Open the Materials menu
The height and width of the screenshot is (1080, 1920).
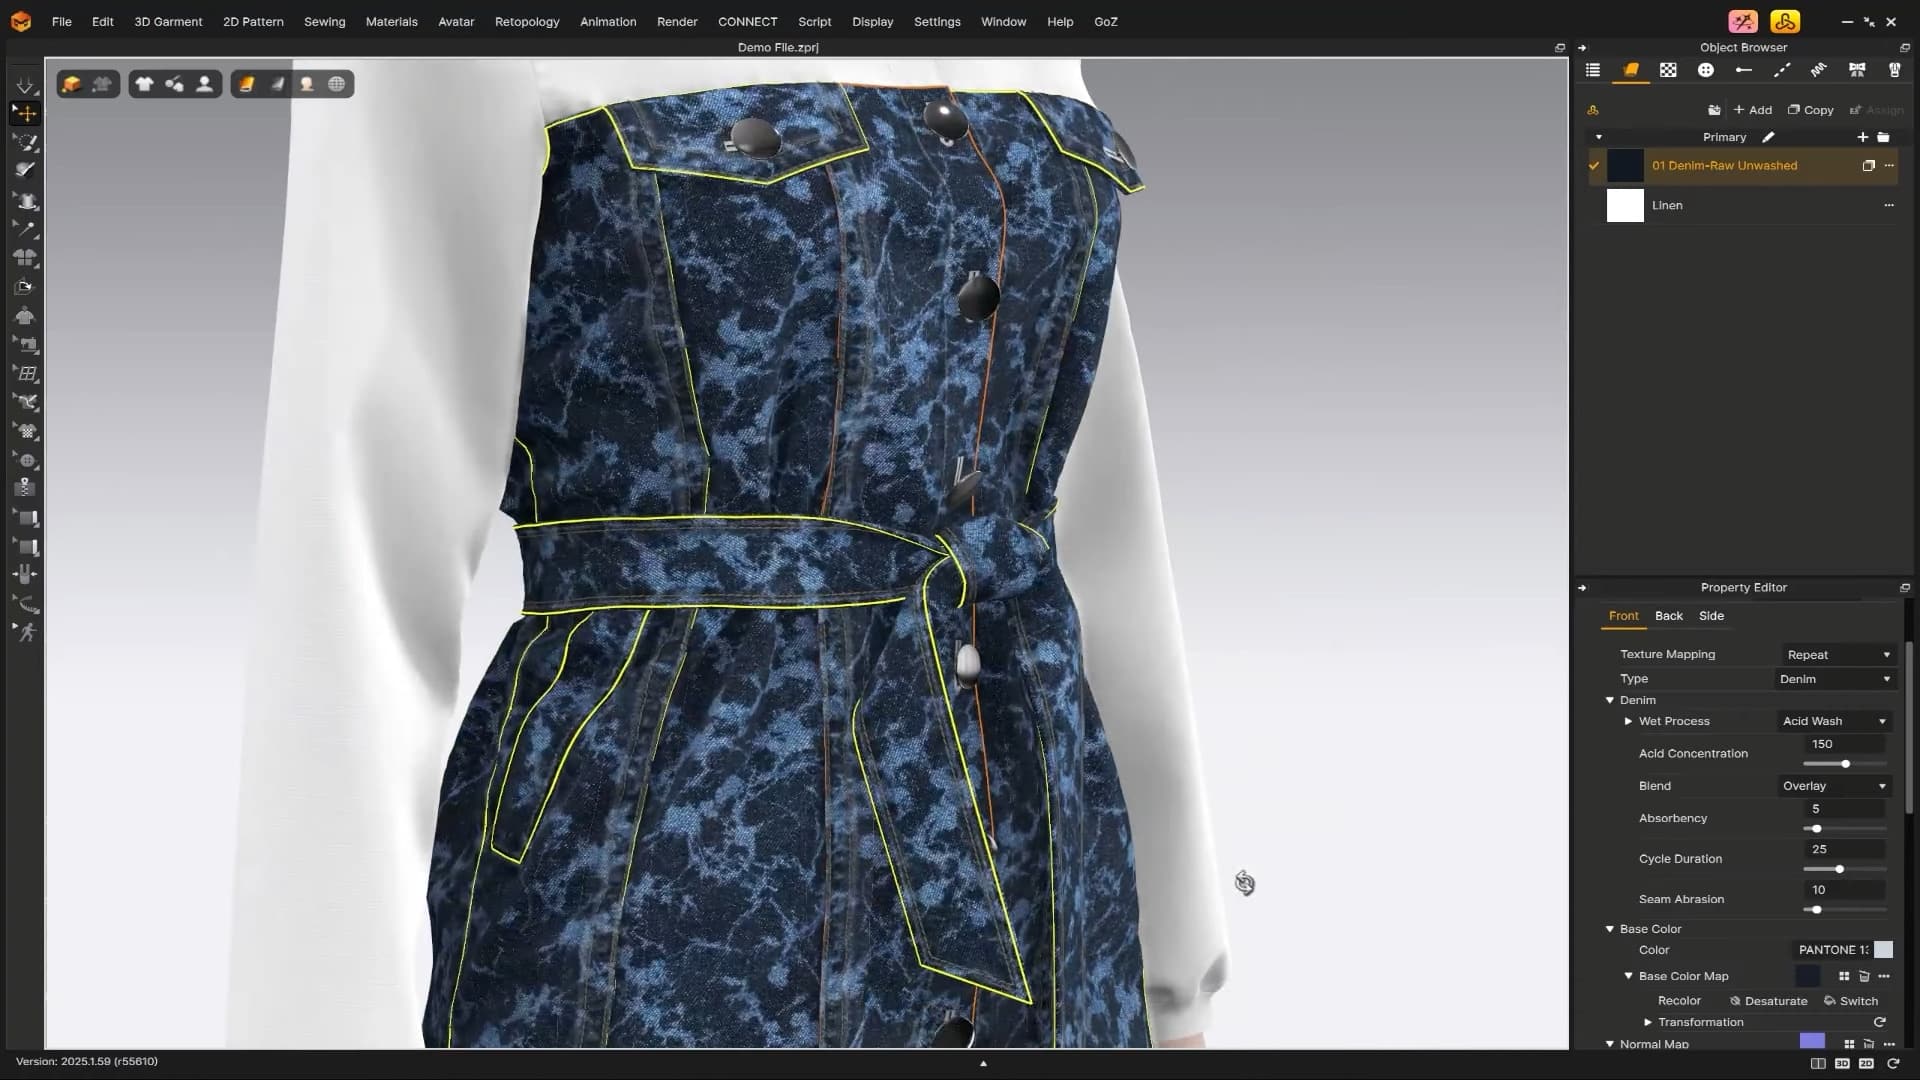coord(391,21)
